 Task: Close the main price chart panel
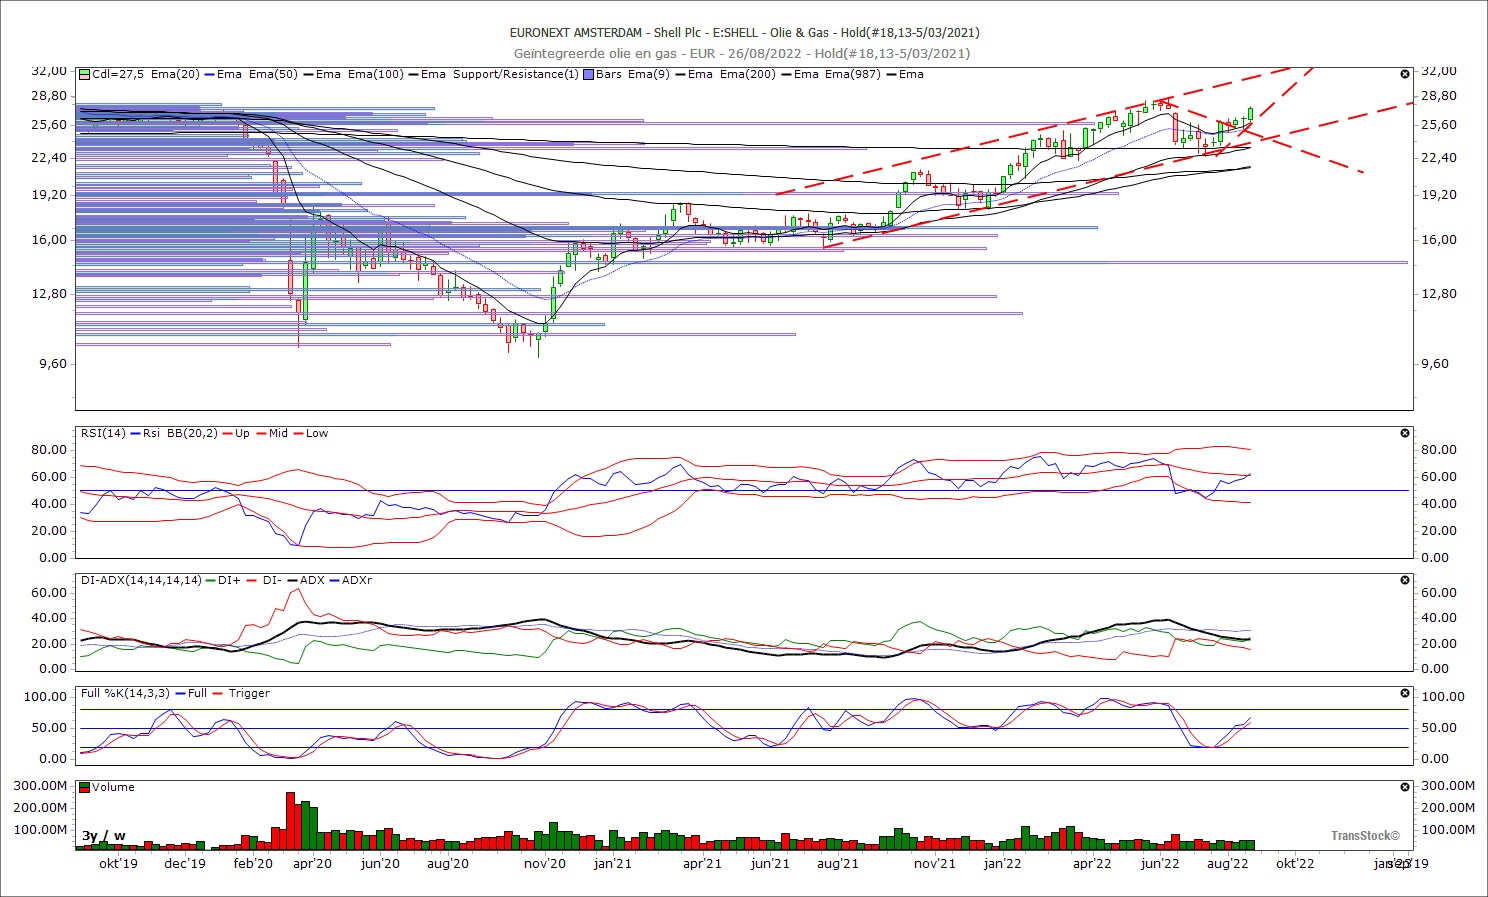1405,74
